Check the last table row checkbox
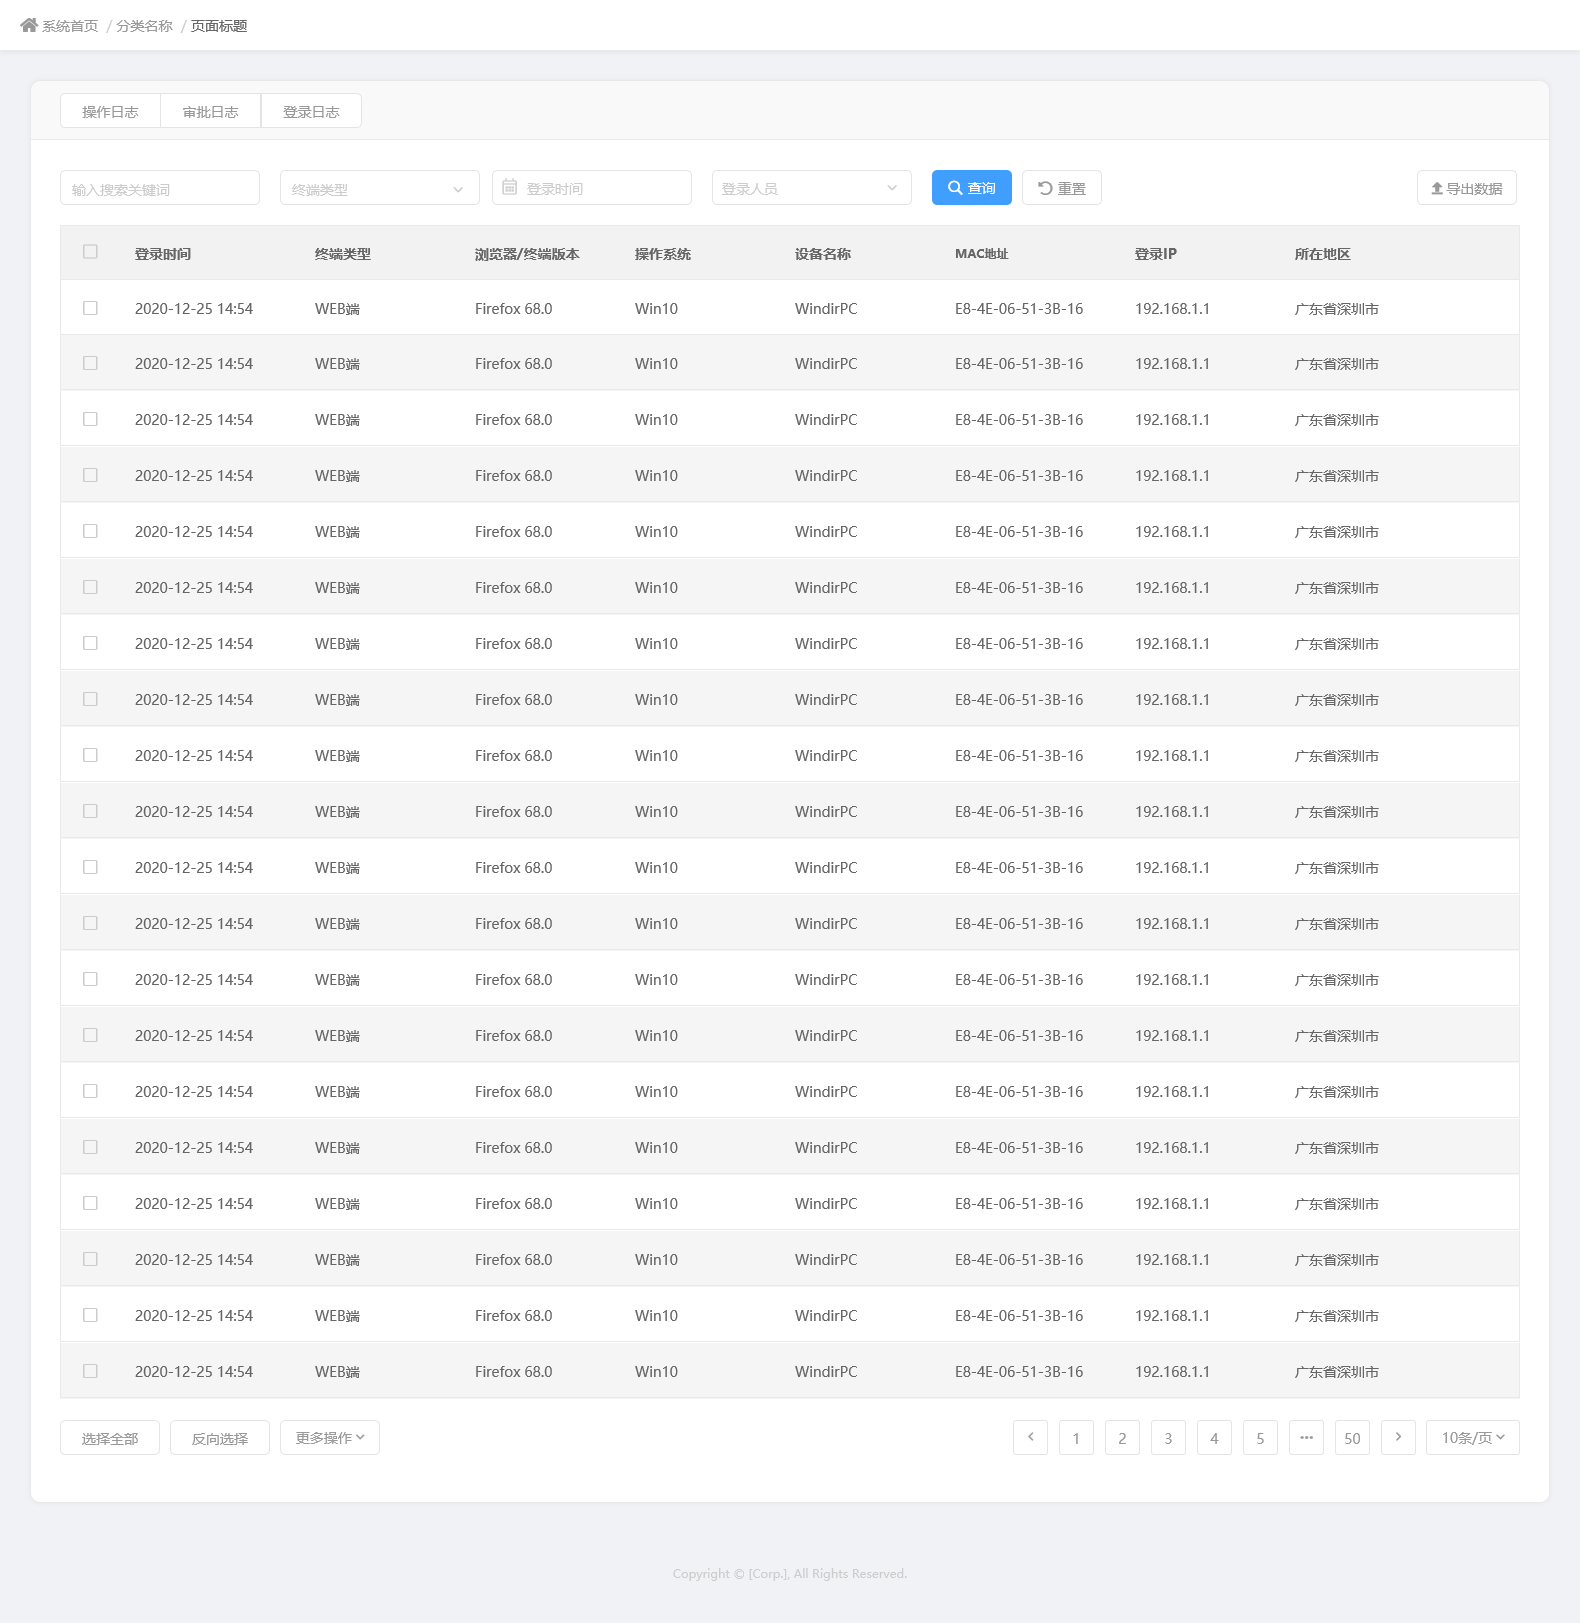The image size is (1580, 1623). click(90, 1371)
